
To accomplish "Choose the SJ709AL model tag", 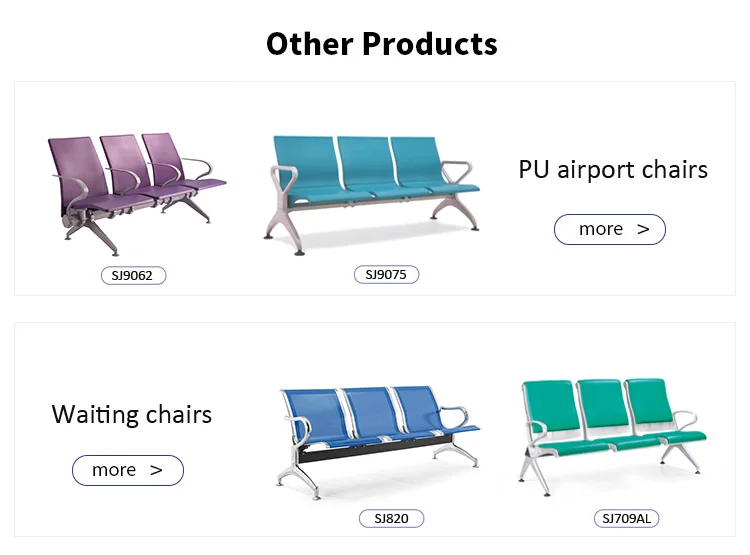I will click(629, 518).
